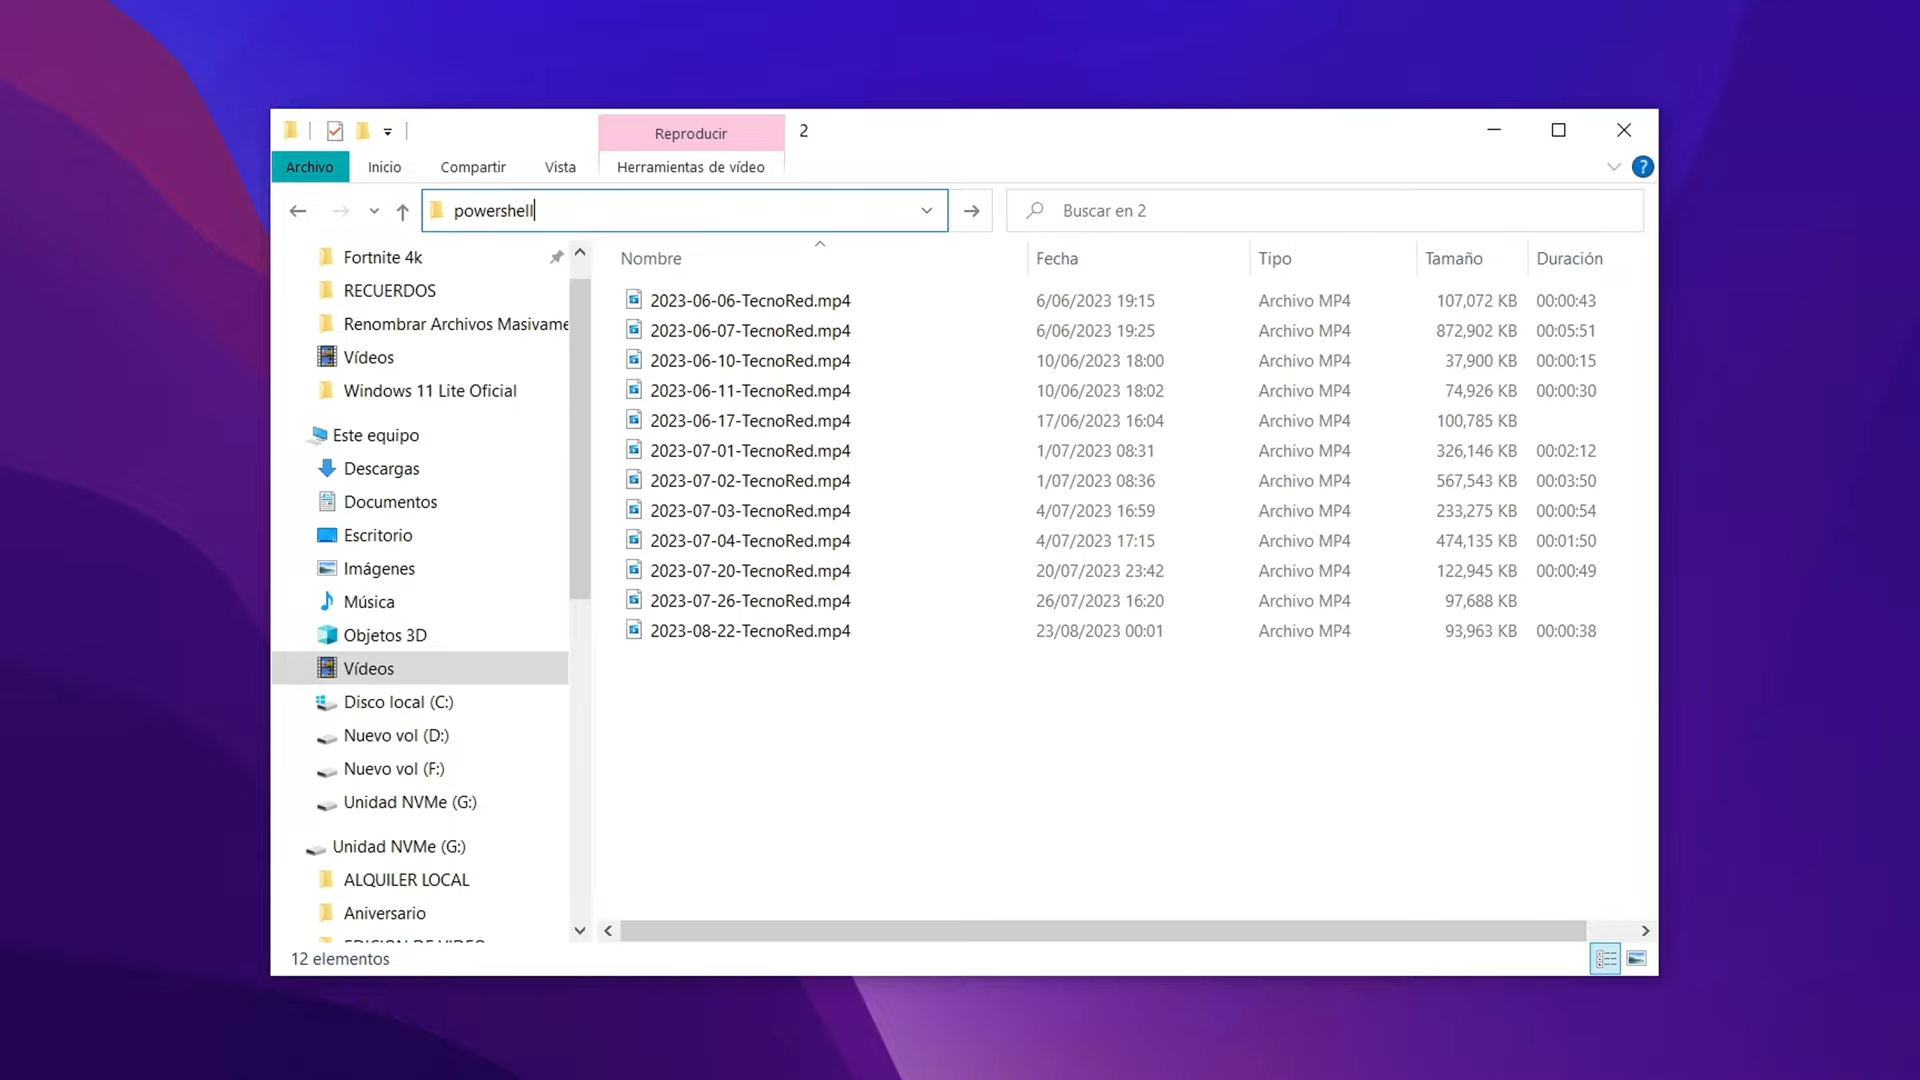The image size is (1920, 1080).
Task: Click the navigation pane scroll down arrow
Action: pyautogui.click(x=580, y=931)
